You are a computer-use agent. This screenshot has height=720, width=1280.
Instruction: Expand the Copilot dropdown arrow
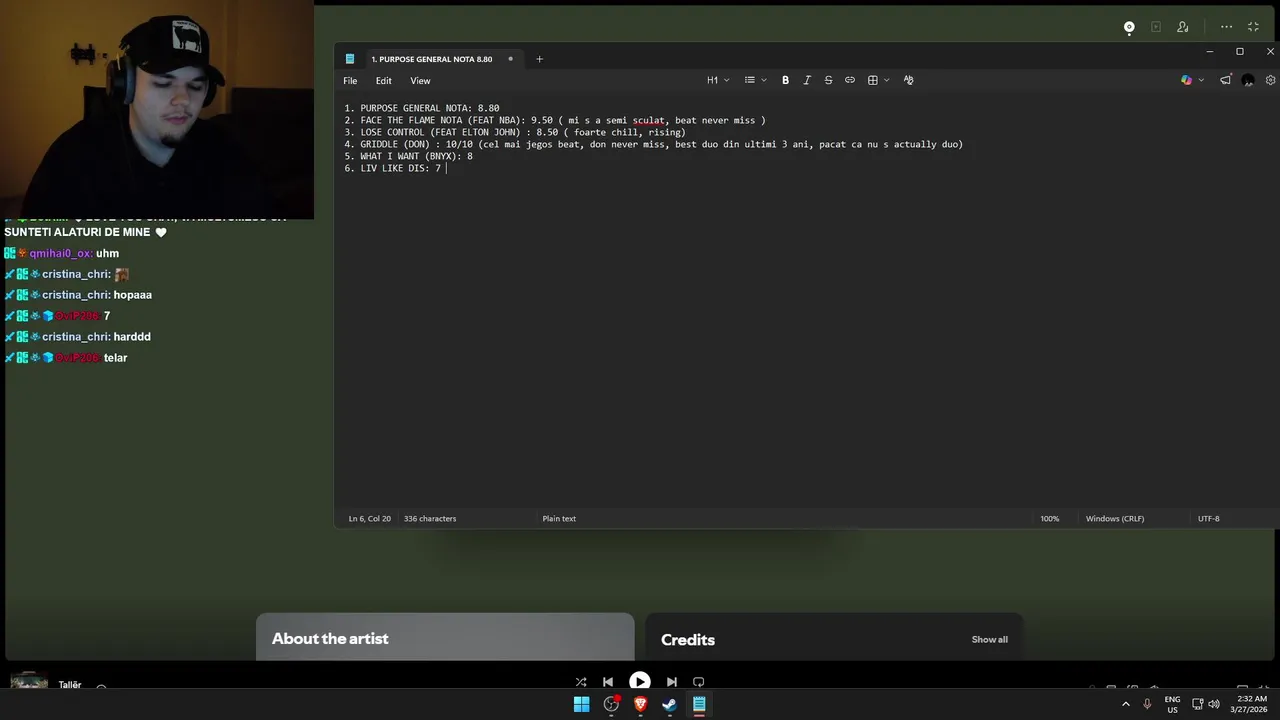(x=1201, y=80)
